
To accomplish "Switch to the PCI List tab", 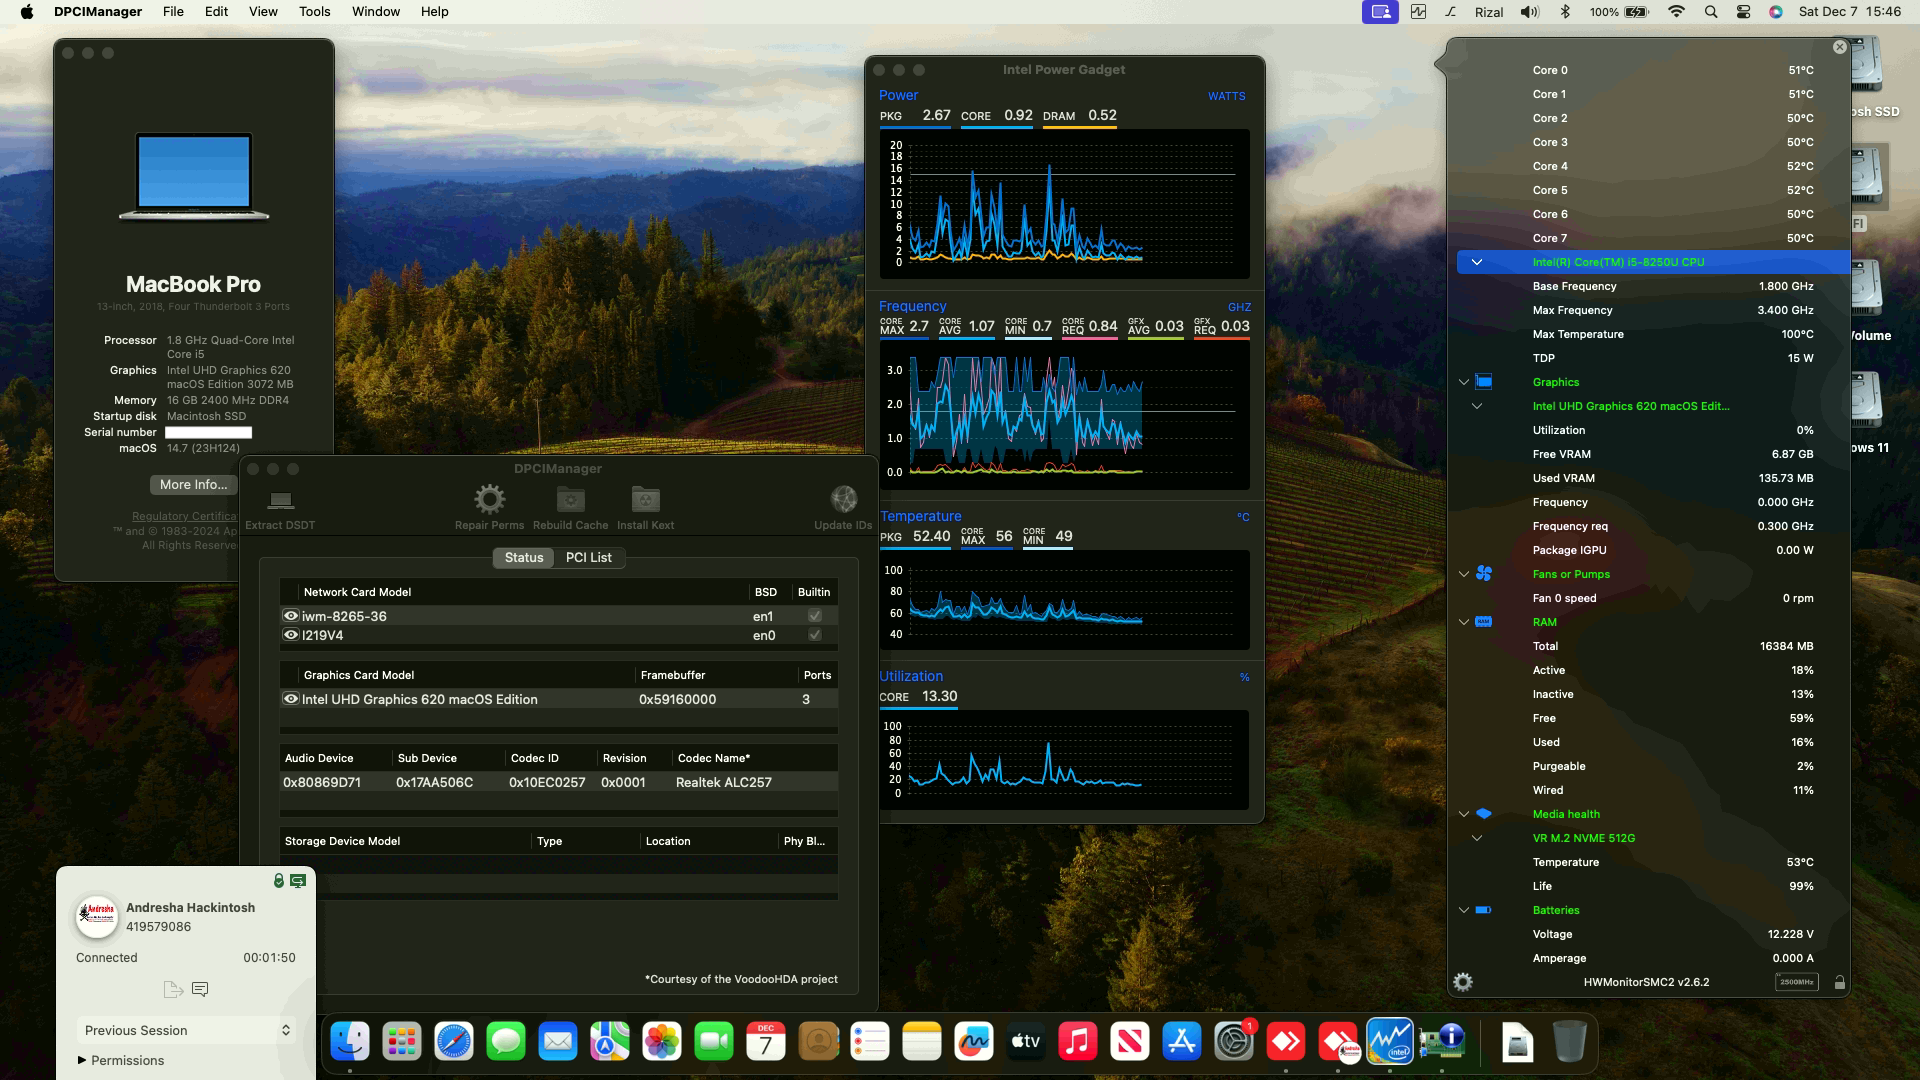I will [589, 558].
